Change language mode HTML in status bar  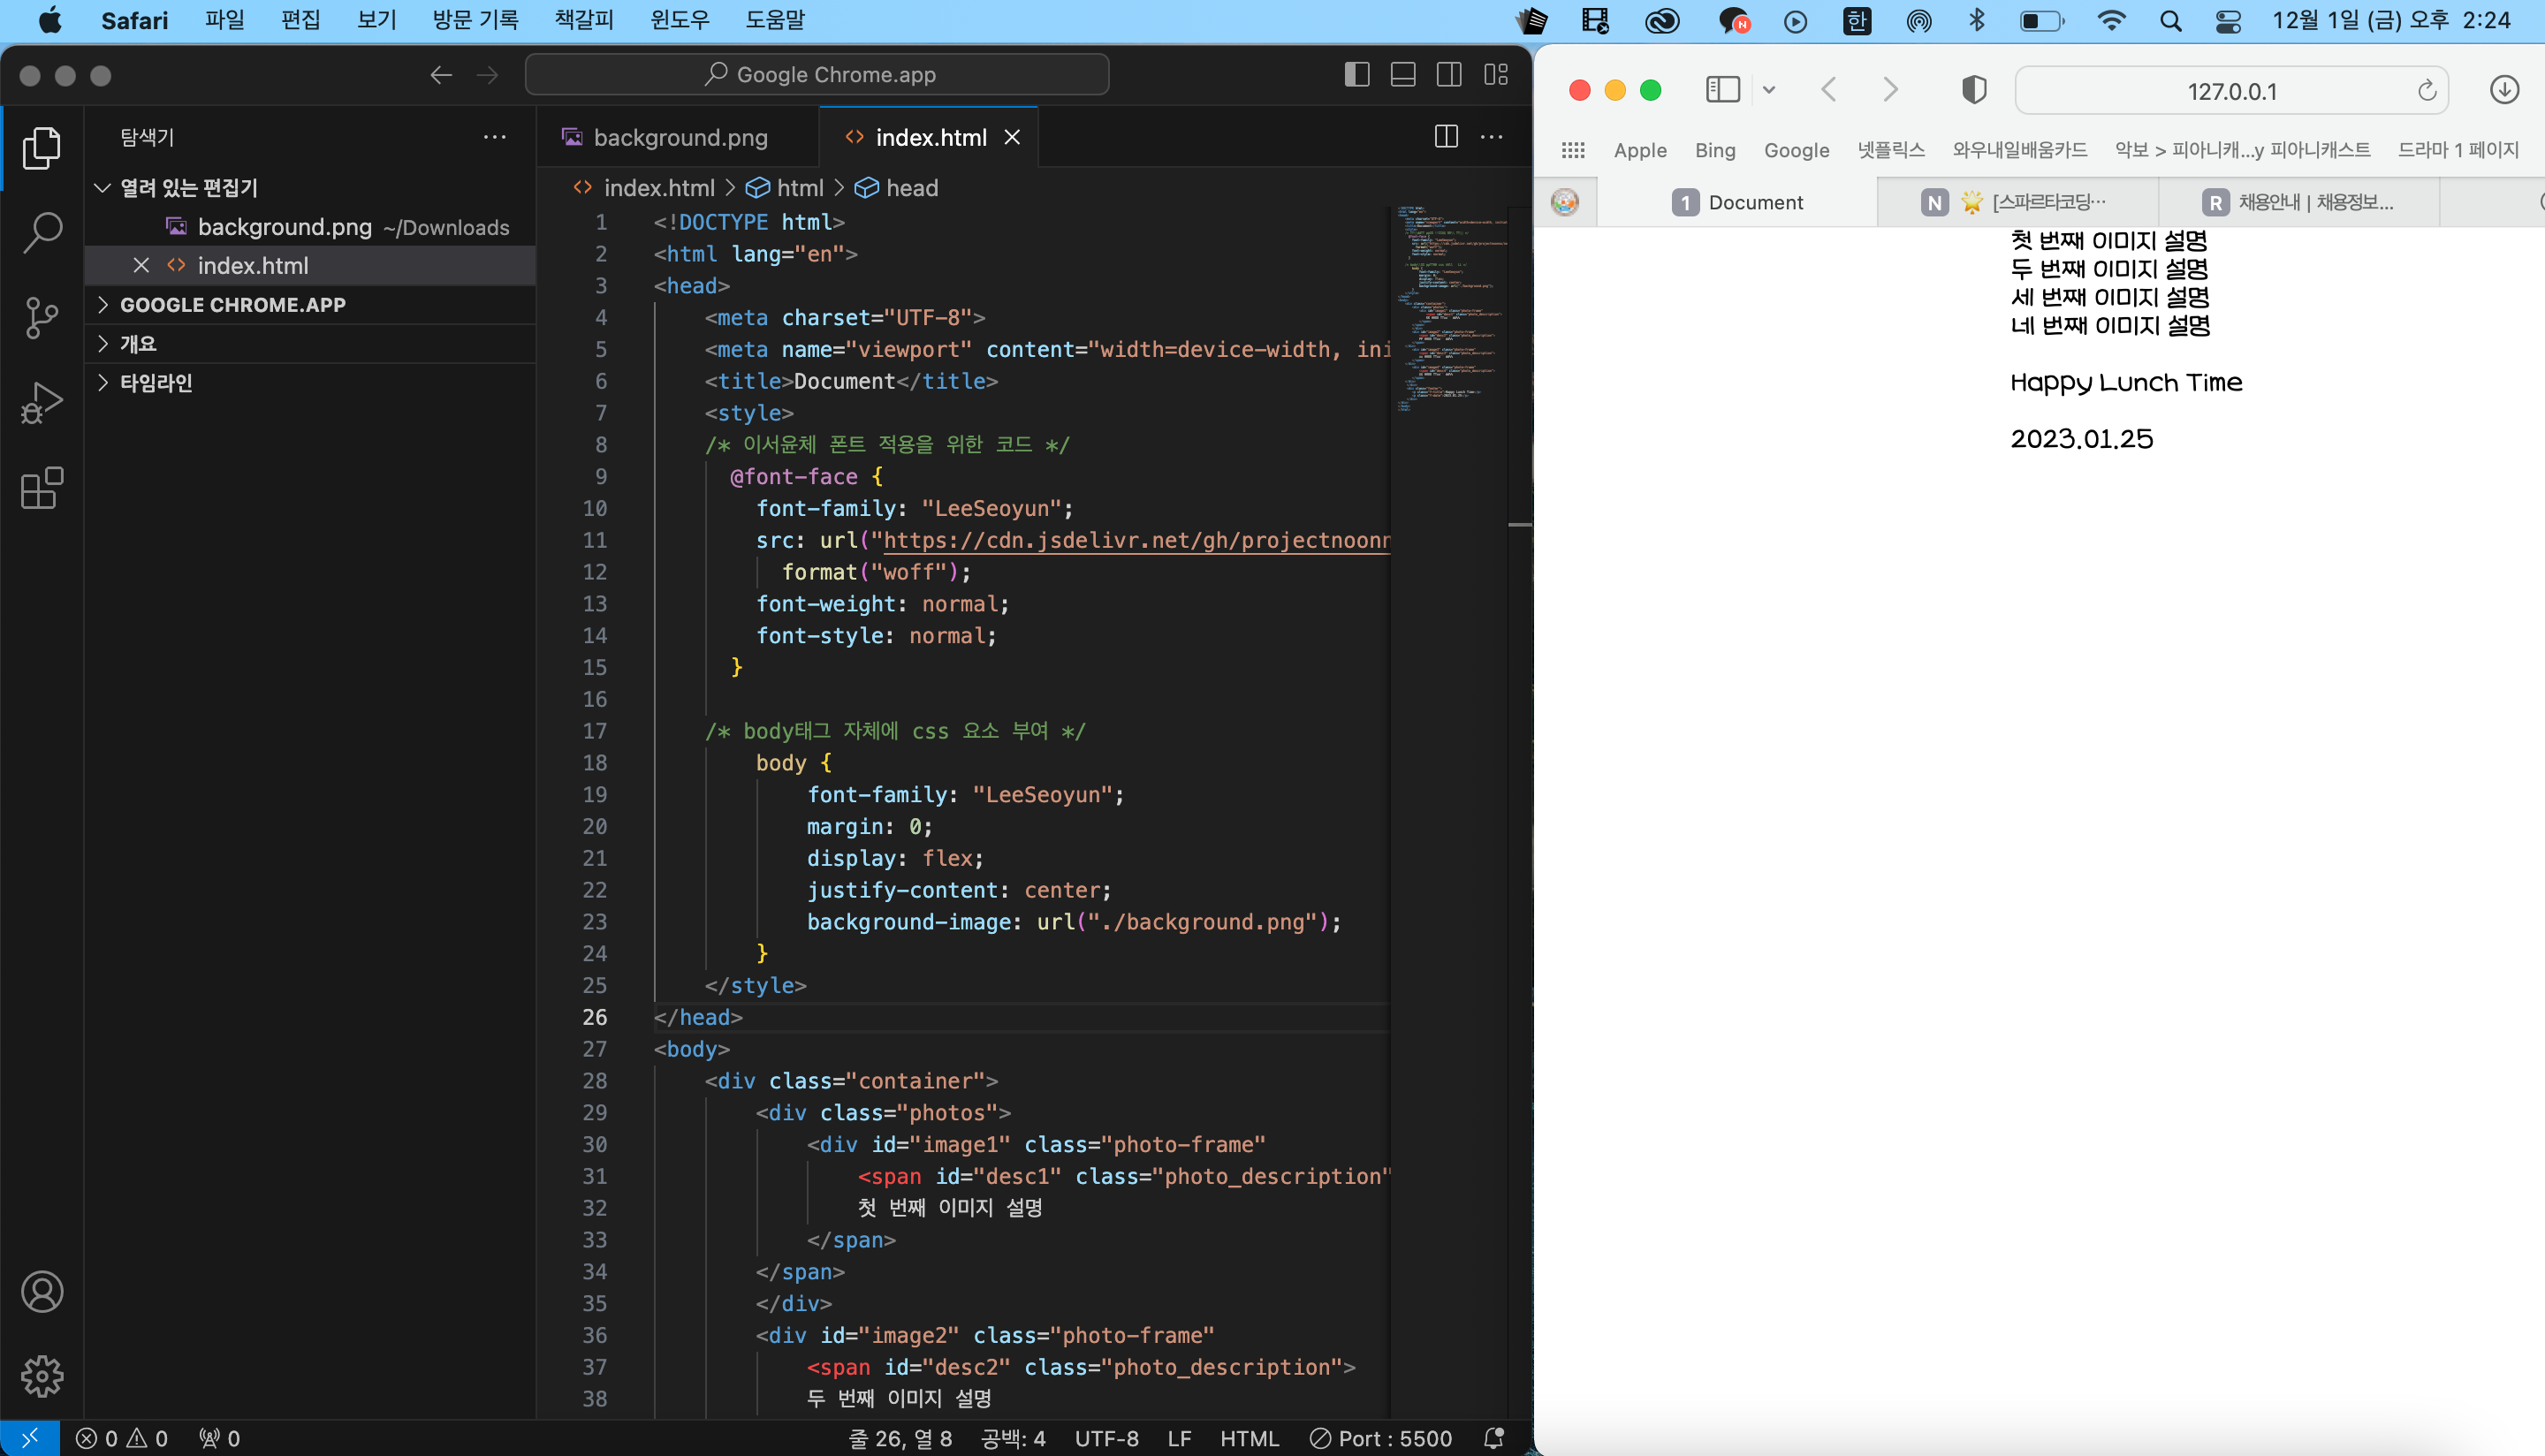pyautogui.click(x=1249, y=1438)
